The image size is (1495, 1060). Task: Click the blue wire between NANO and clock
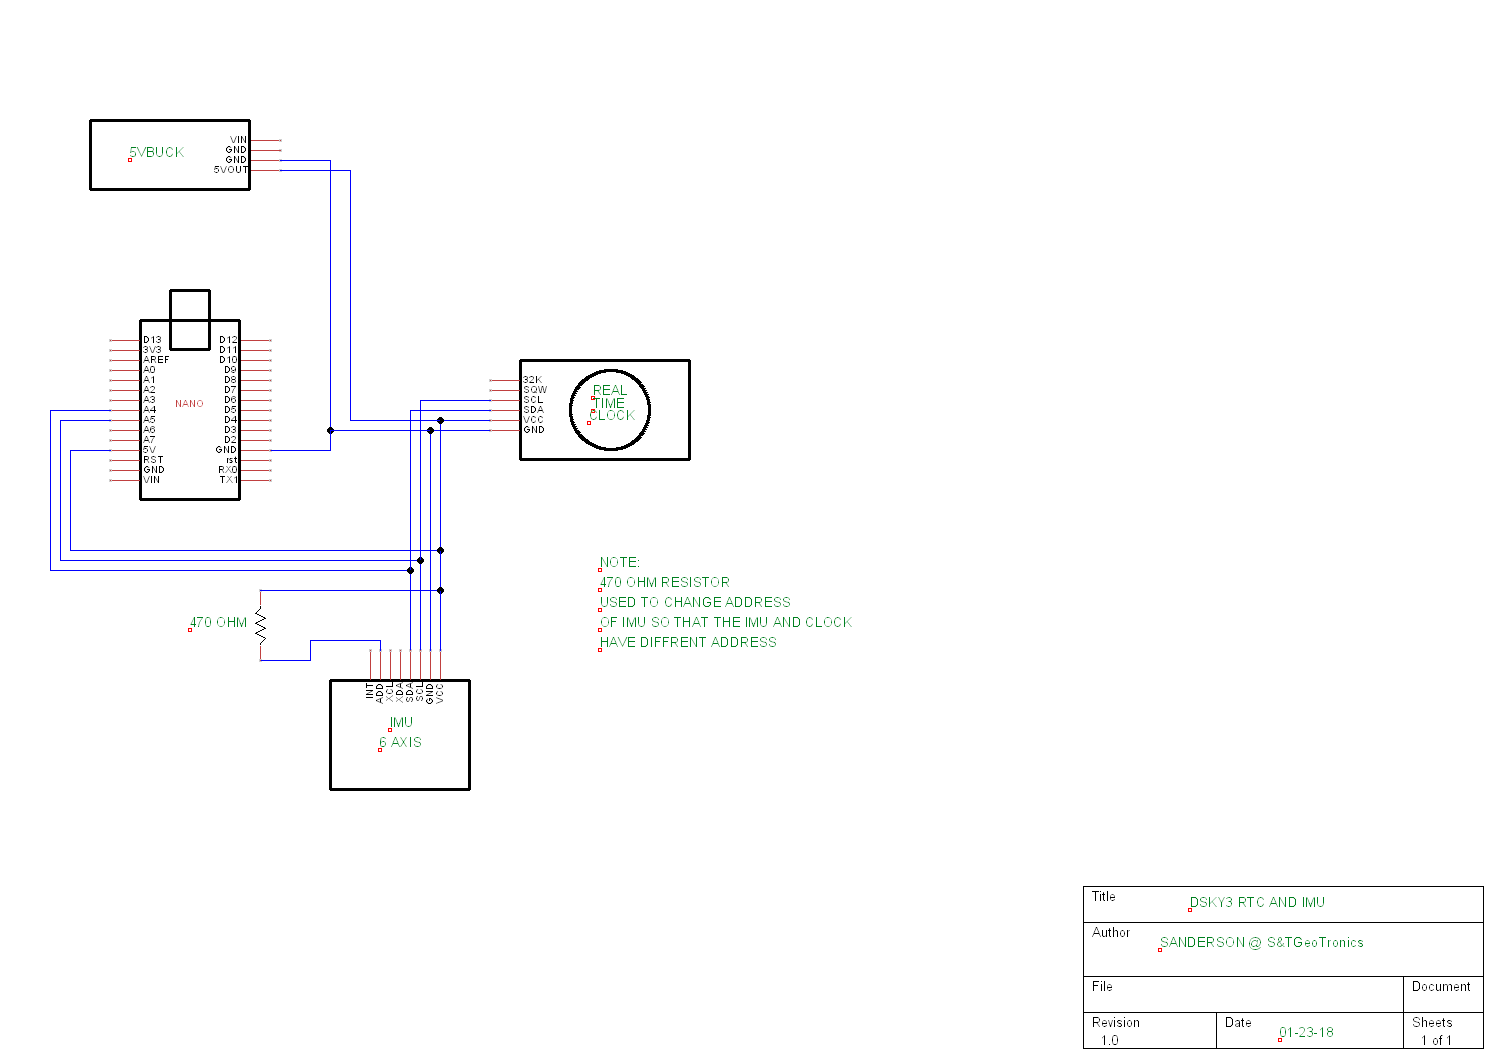click(380, 430)
